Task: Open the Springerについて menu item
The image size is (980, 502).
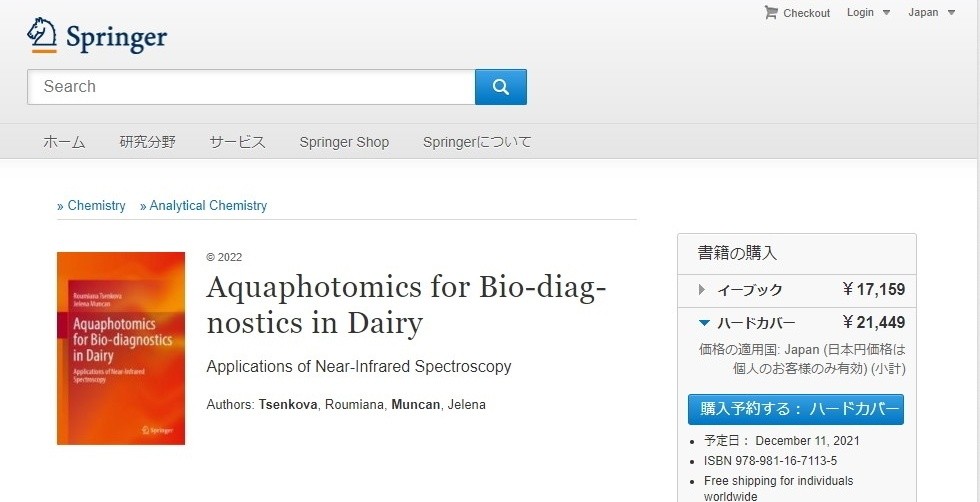Action: (x=477, y=142)
